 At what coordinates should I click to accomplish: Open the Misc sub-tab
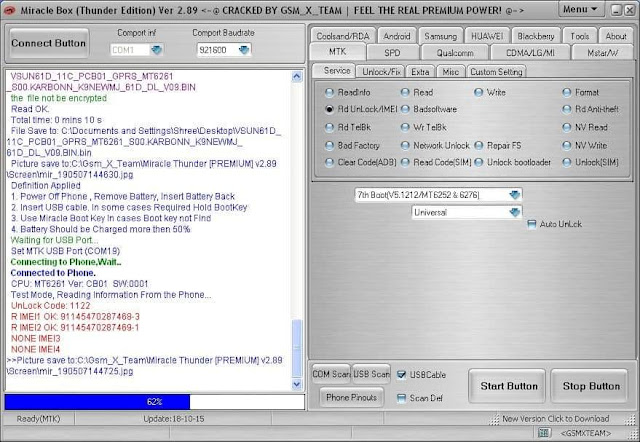[451, 72]
